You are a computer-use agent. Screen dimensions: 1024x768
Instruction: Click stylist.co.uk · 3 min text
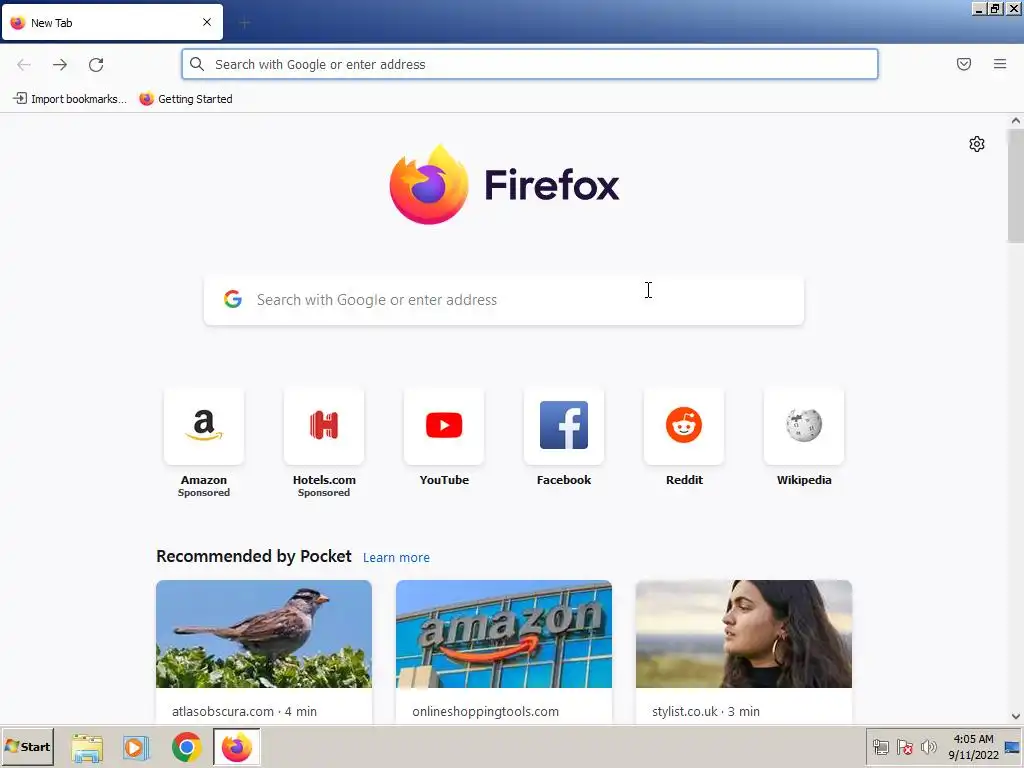point(706,711)
